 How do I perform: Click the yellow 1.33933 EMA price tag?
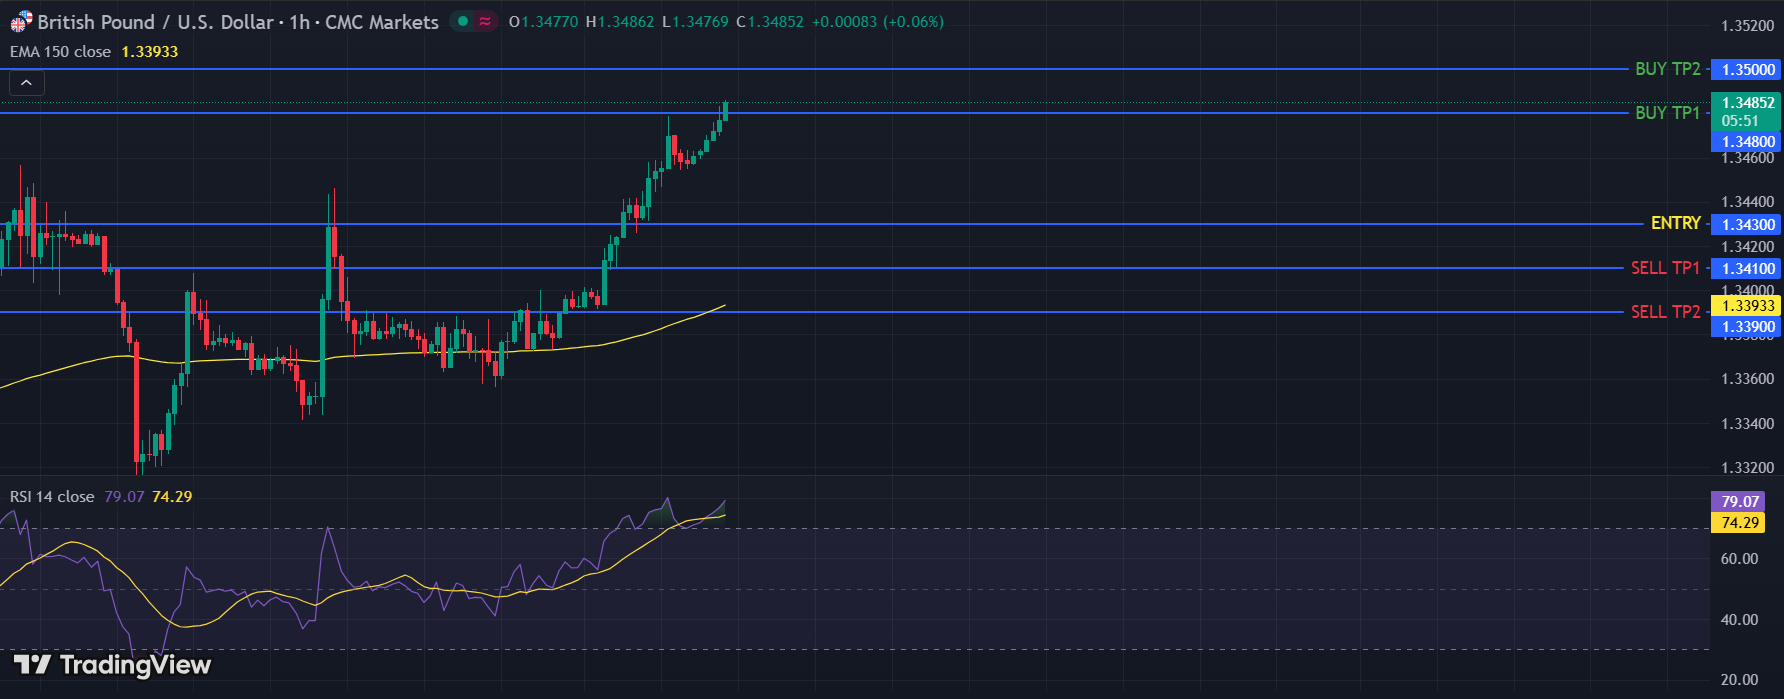pos(1747,306)
